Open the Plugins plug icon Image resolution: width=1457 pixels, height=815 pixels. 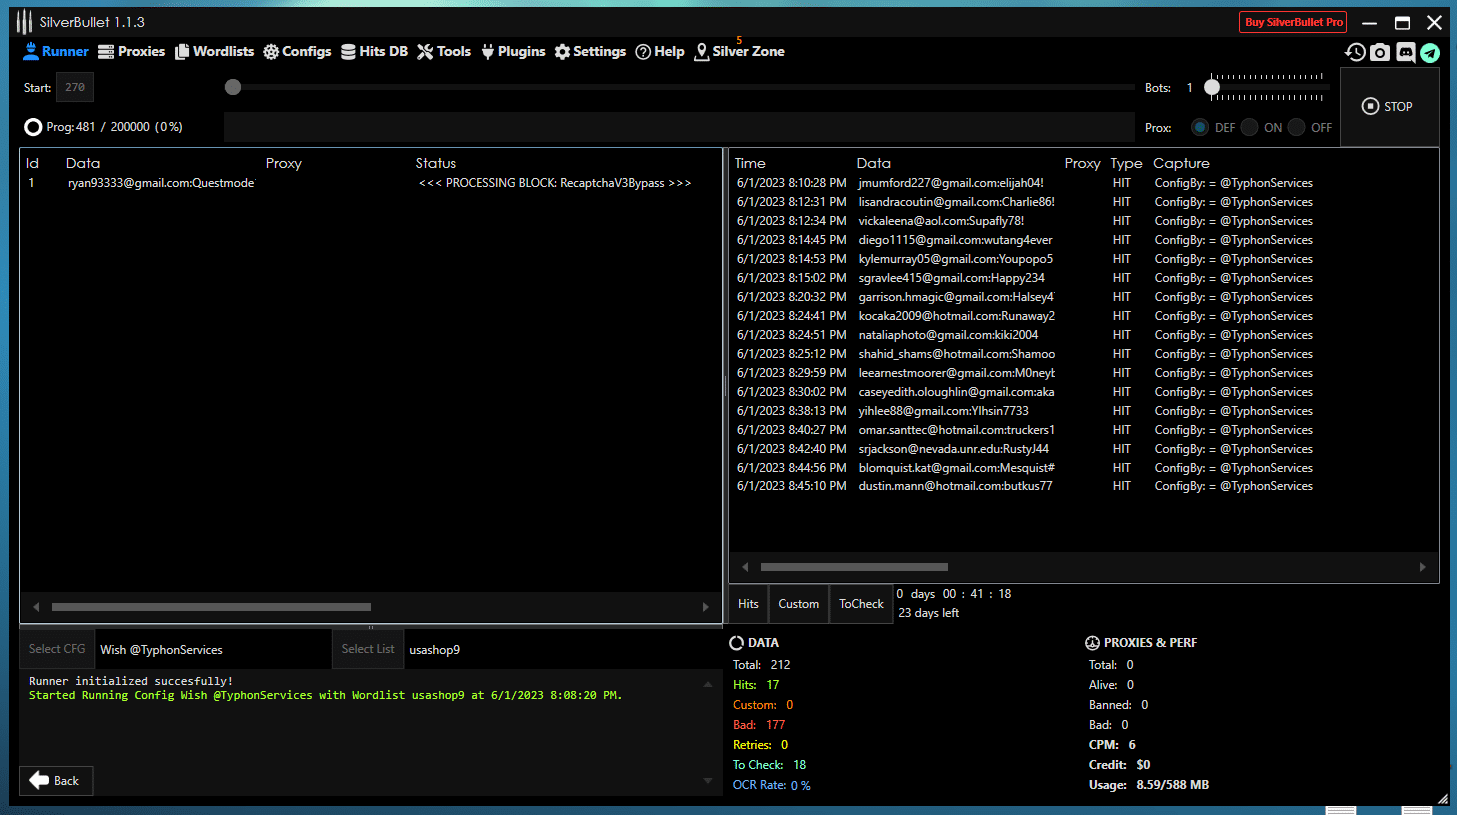[488, 52]
